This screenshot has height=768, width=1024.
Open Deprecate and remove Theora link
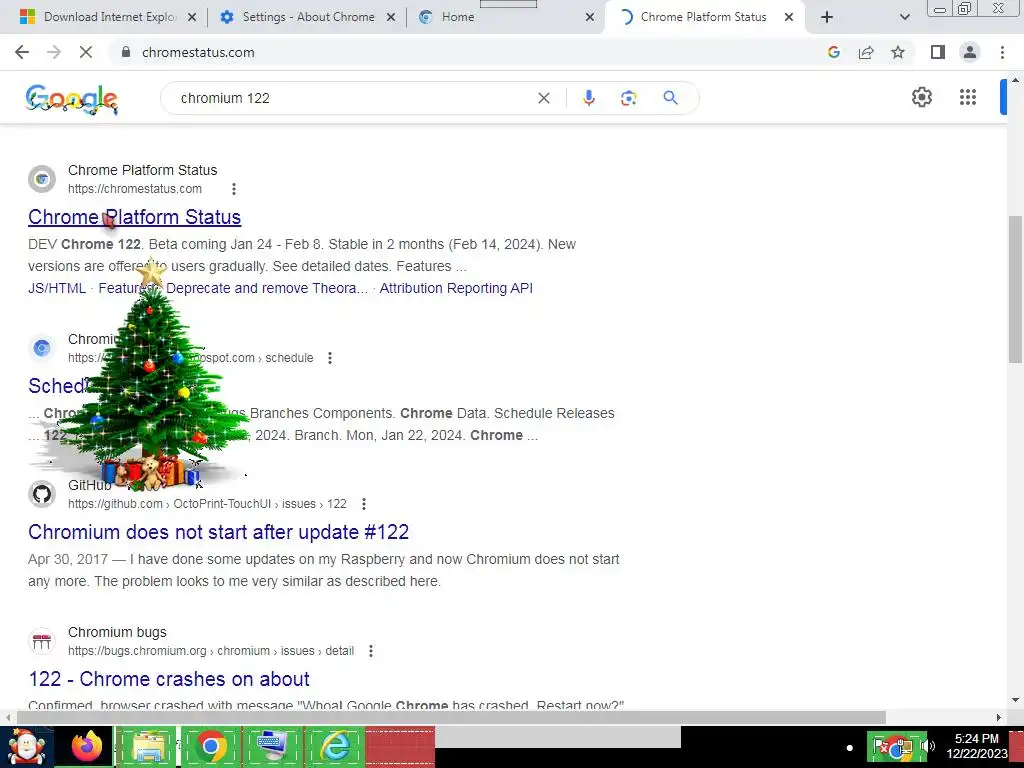pyautogui.click(x=267, y=288)
